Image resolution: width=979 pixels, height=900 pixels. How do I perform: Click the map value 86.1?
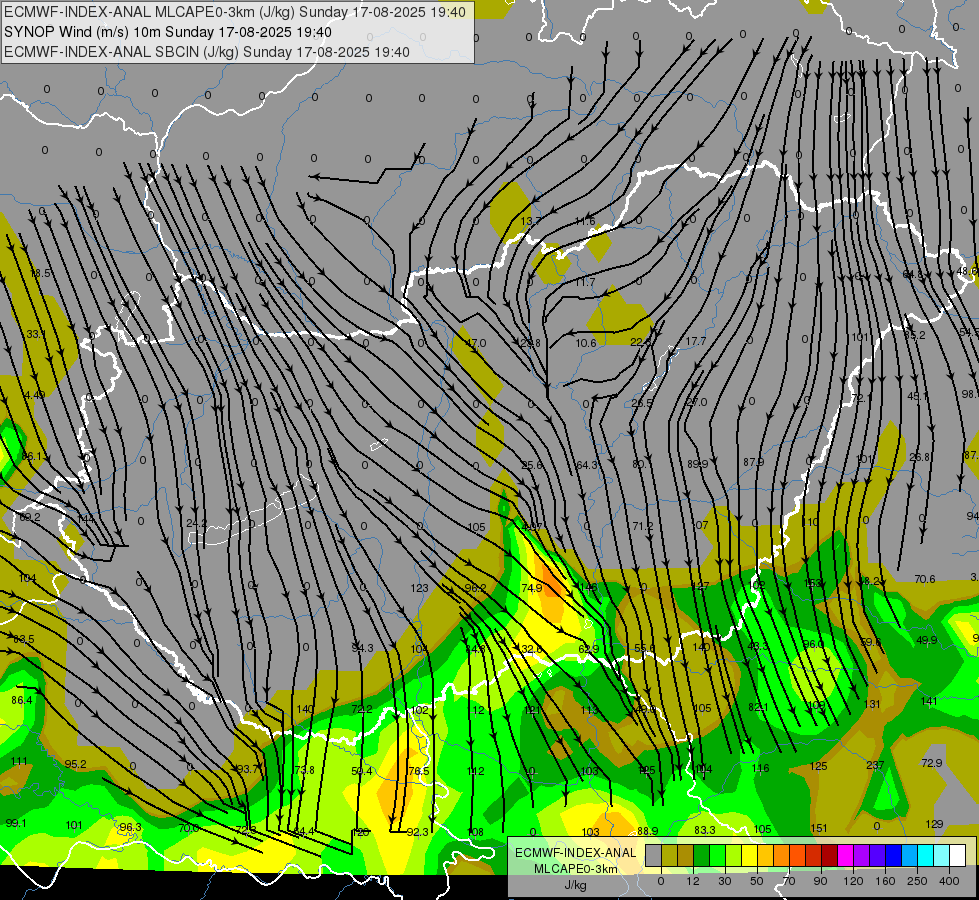pyautogui.click(x=32, y=457)
